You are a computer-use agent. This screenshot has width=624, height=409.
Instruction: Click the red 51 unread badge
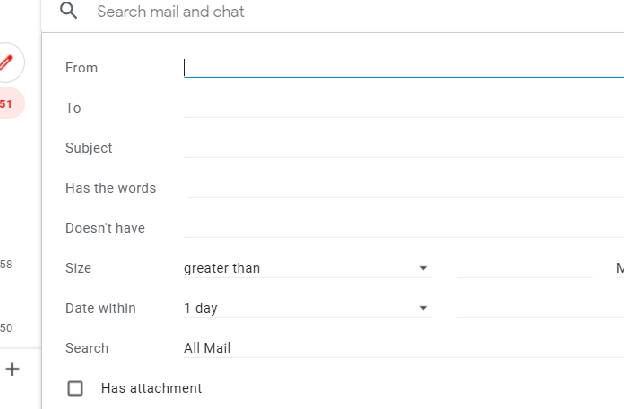point(7,103)
